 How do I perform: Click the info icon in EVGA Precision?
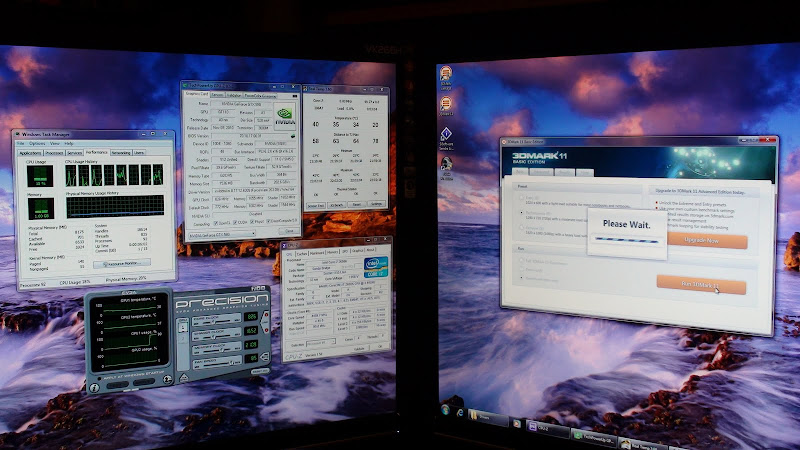94,388
